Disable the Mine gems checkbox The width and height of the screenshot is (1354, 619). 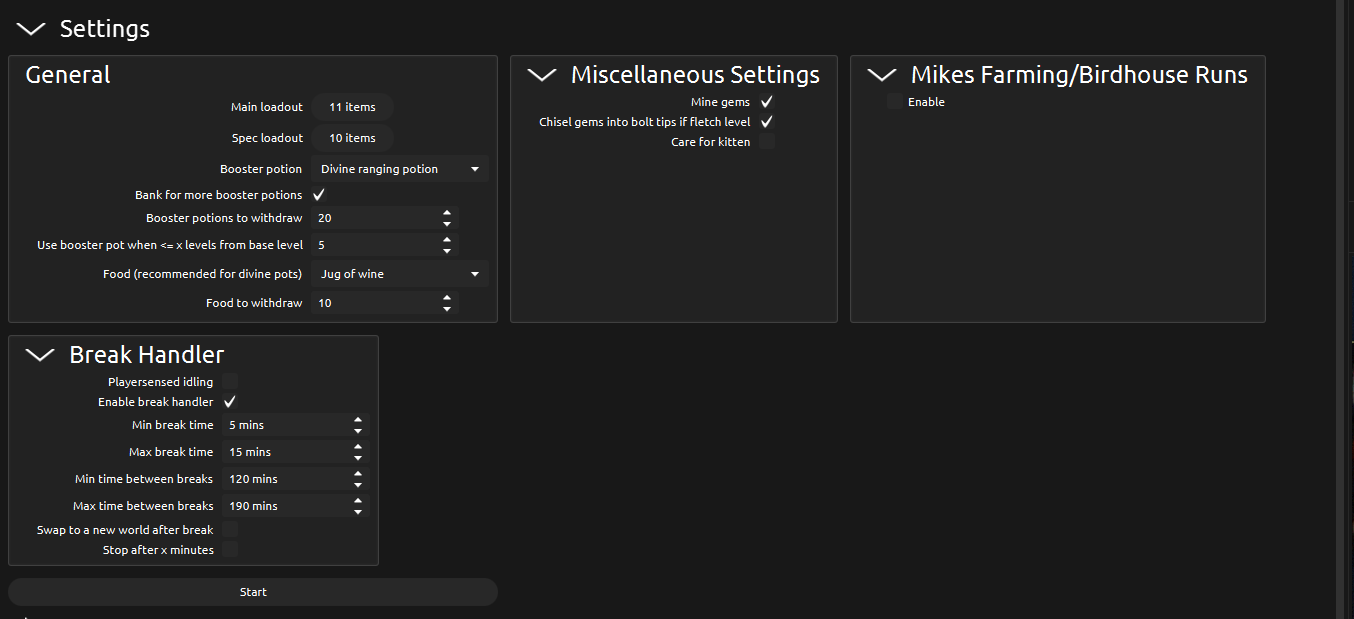[x=767, y=102]
